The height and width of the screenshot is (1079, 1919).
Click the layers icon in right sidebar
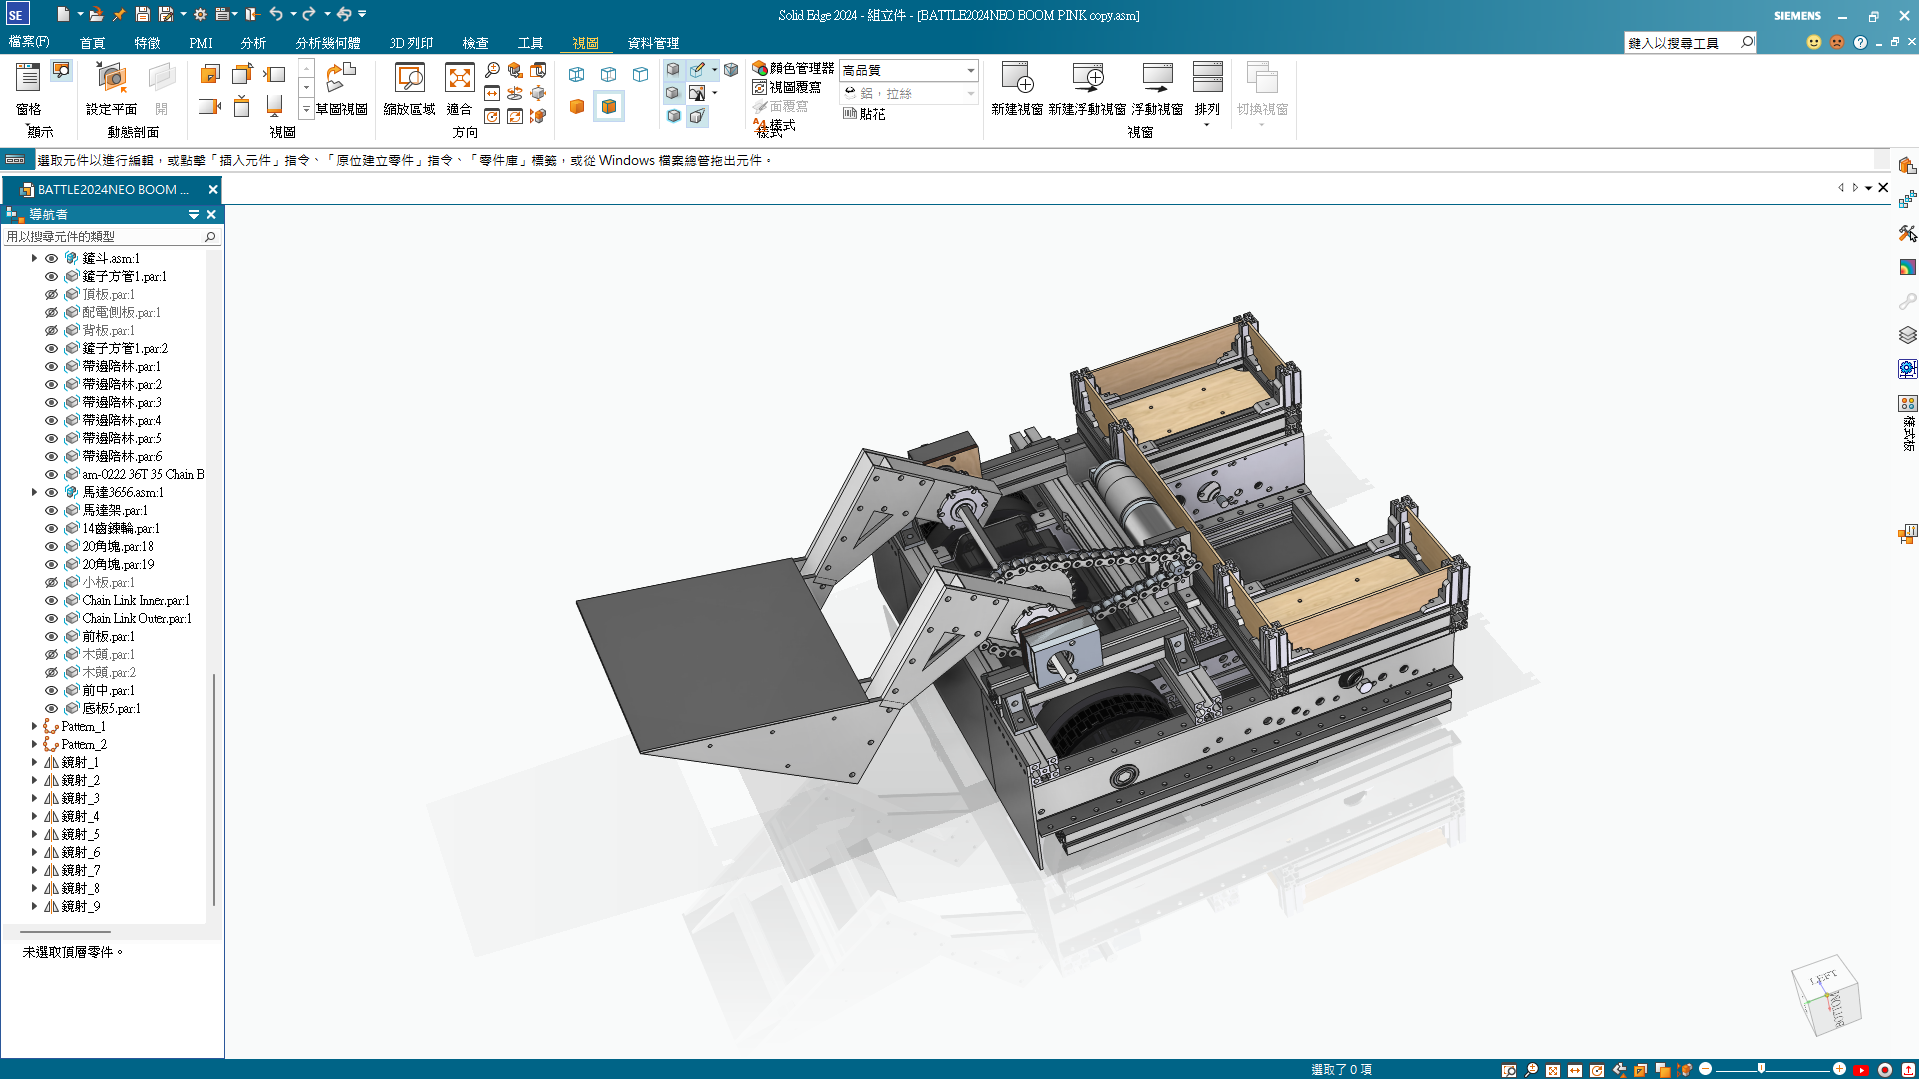click(1907, 335)
